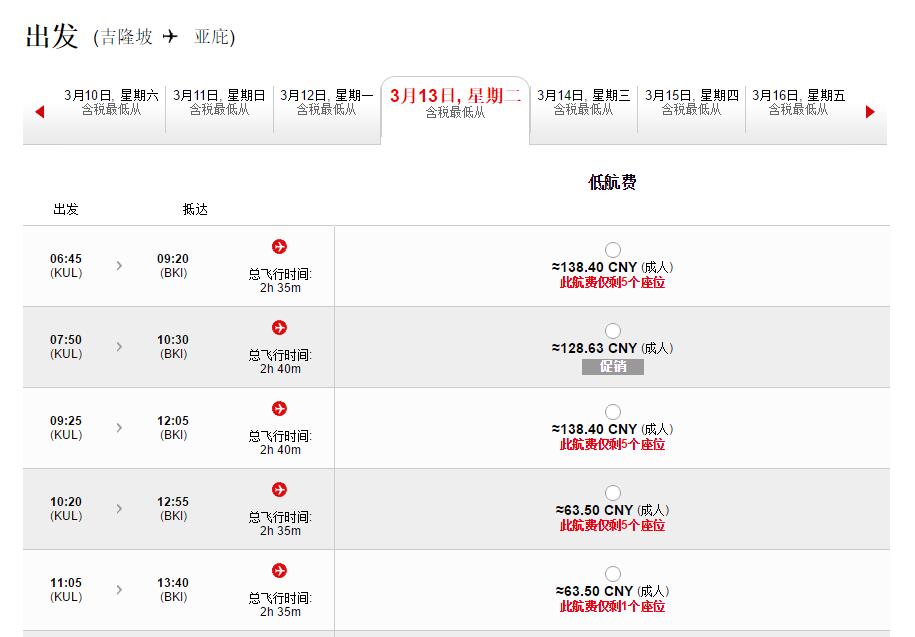915x637 pixels.
Task: Click the 3月11日 星期日 date tab
Action: [x=219, y=103]
